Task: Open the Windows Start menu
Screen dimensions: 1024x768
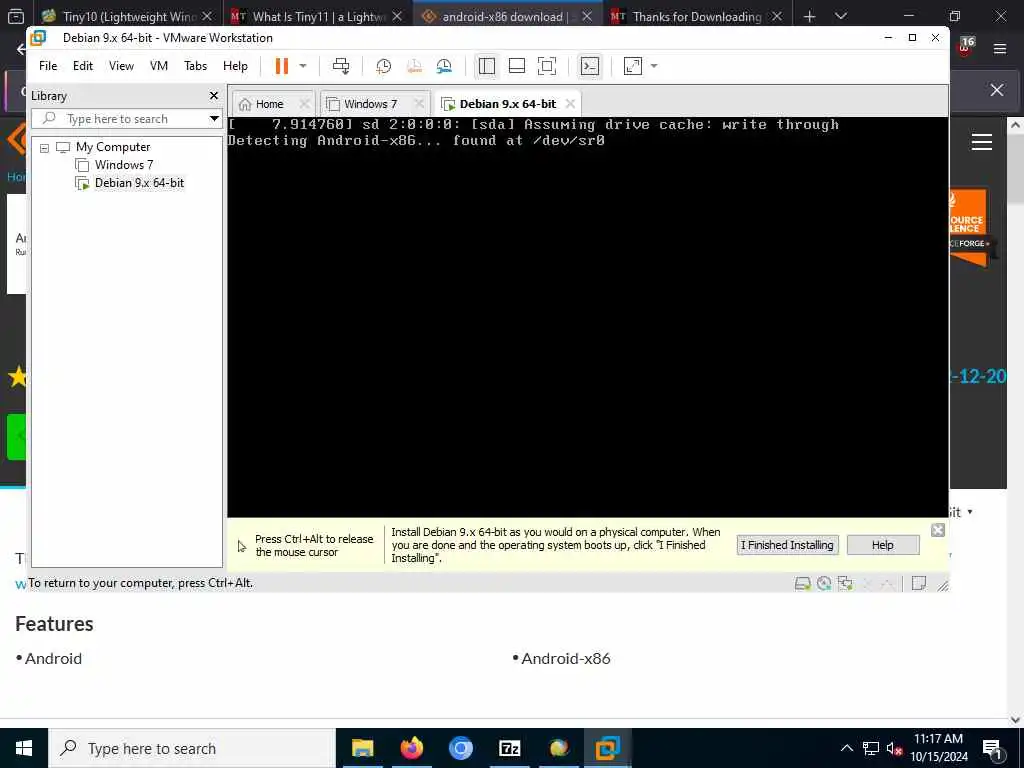Action: click(24, 748)
